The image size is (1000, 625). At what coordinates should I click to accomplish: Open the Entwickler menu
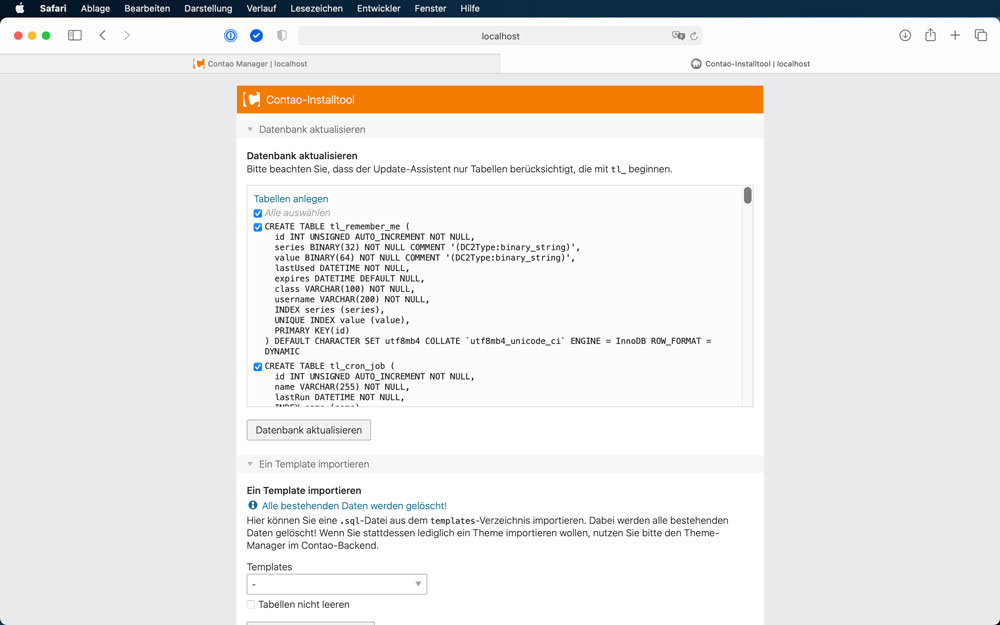[x=379, y=8]
